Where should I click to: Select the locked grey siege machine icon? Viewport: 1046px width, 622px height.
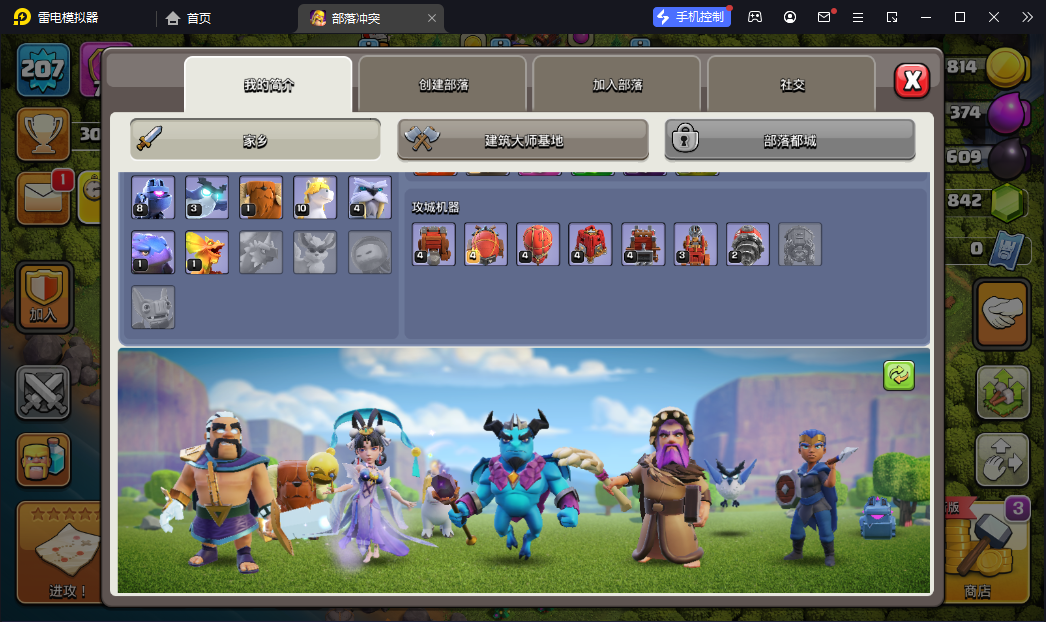click(800, 244)
